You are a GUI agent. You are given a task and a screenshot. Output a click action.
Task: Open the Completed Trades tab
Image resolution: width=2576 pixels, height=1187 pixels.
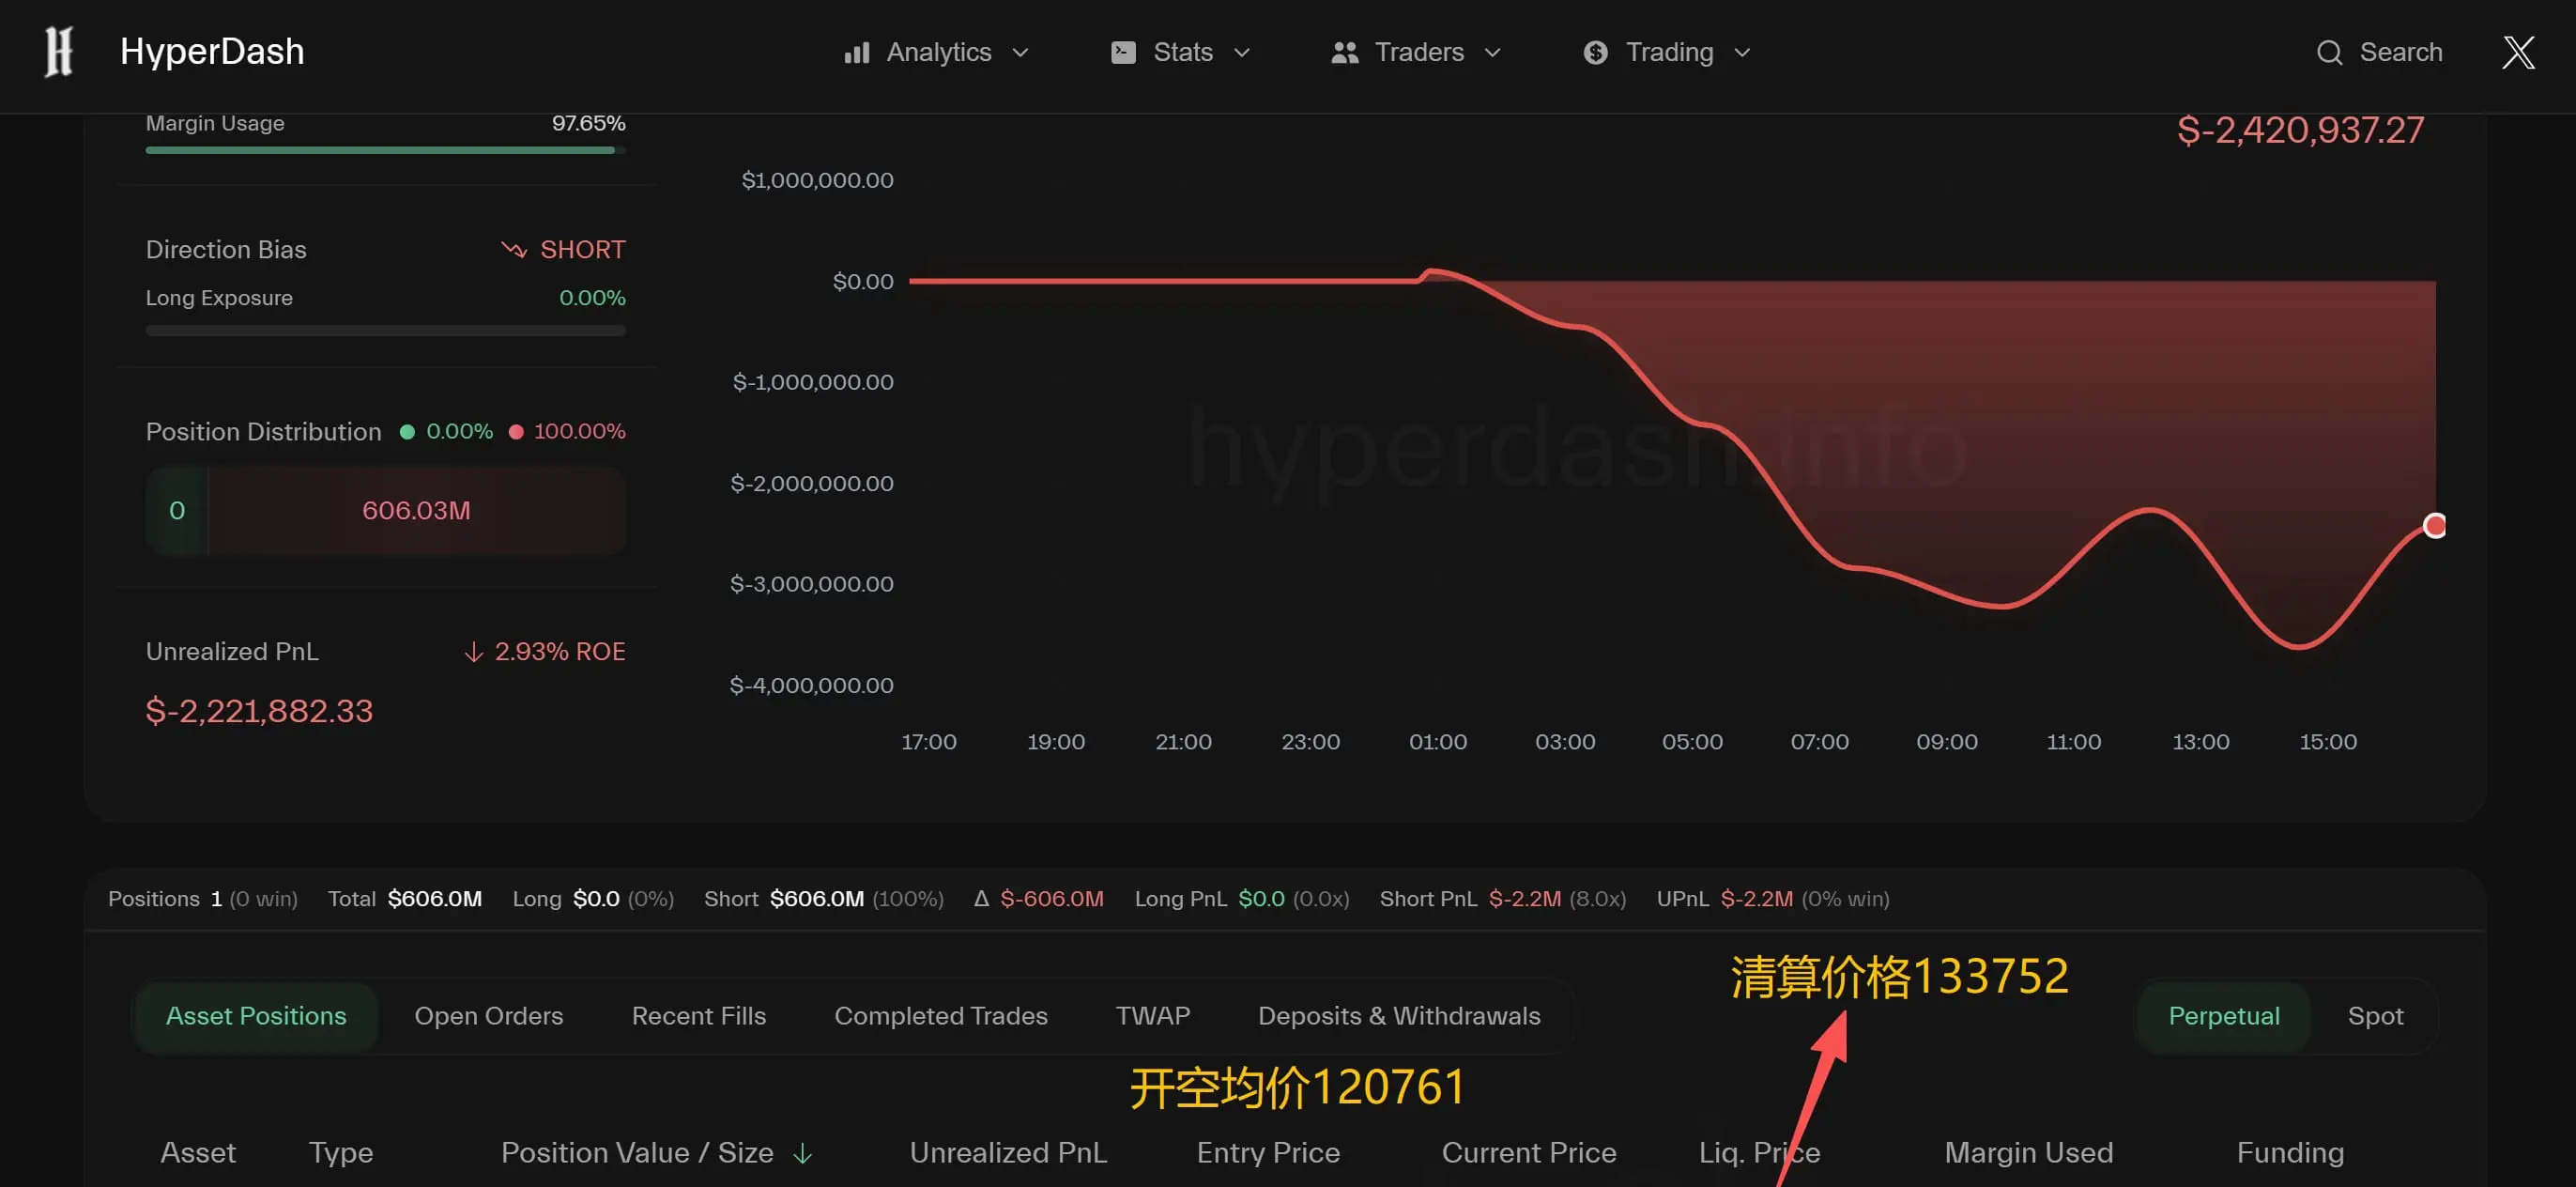click(x=940, y=1016)
